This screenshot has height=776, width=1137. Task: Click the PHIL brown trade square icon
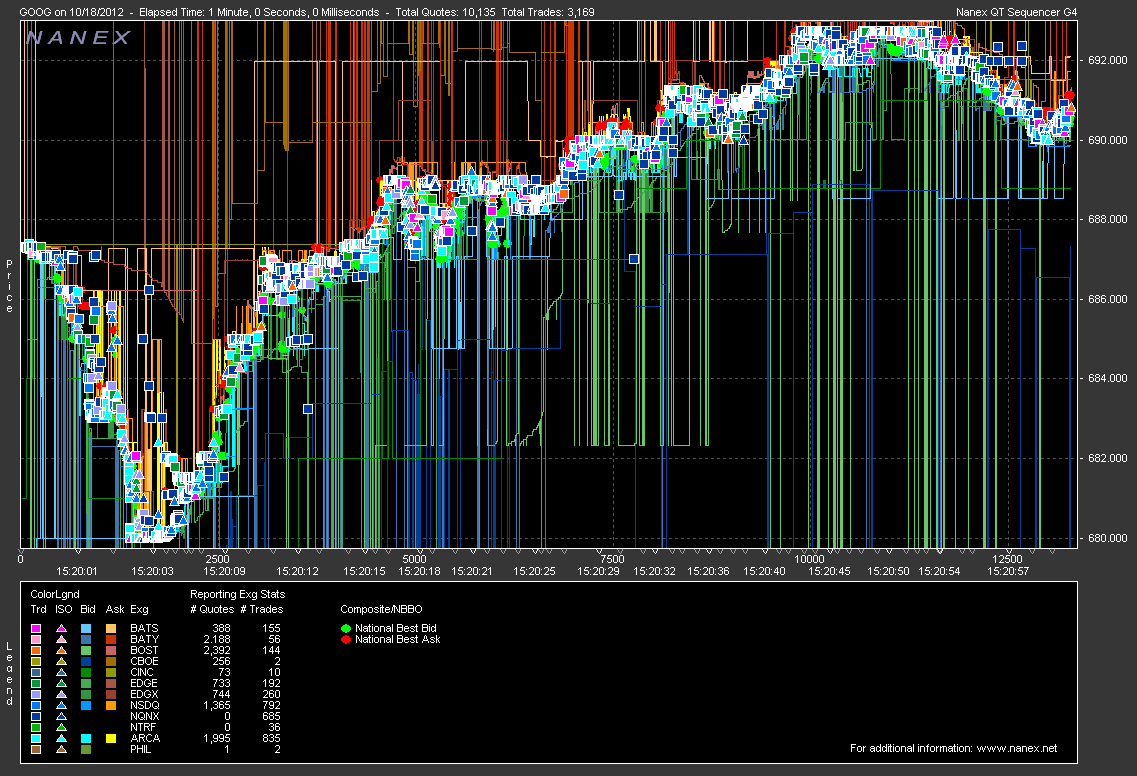(36, 749)
